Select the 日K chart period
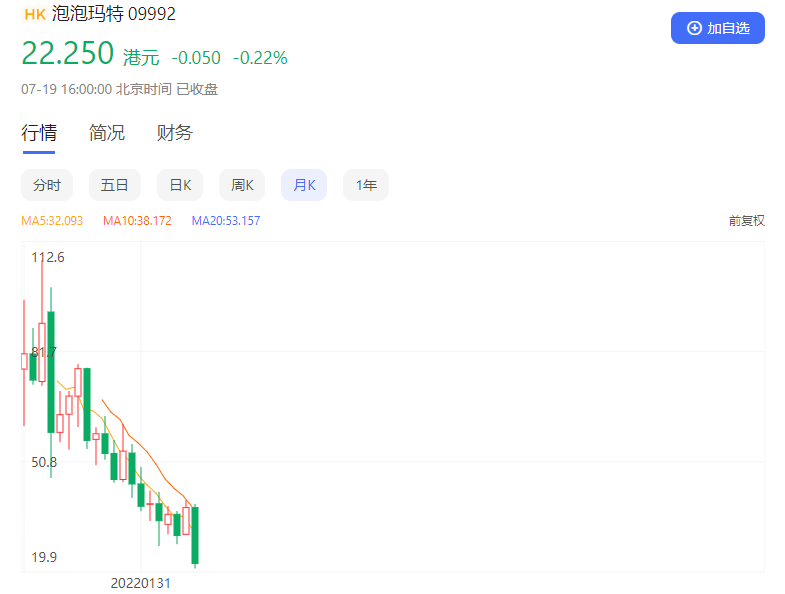The image size is (785, 594). pos(180,185)
